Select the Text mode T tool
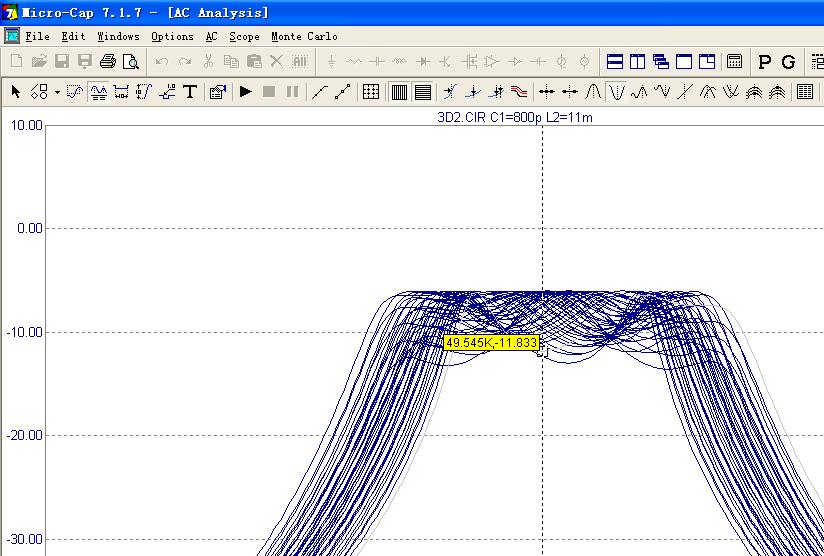The height and width of the screenshot is (556, 824). point(190,92)
